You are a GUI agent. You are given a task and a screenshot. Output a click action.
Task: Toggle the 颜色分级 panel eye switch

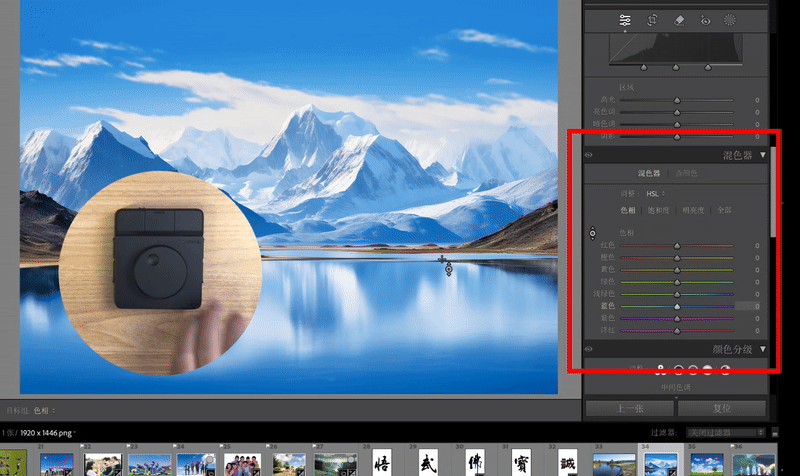click(x=588, y=349)
